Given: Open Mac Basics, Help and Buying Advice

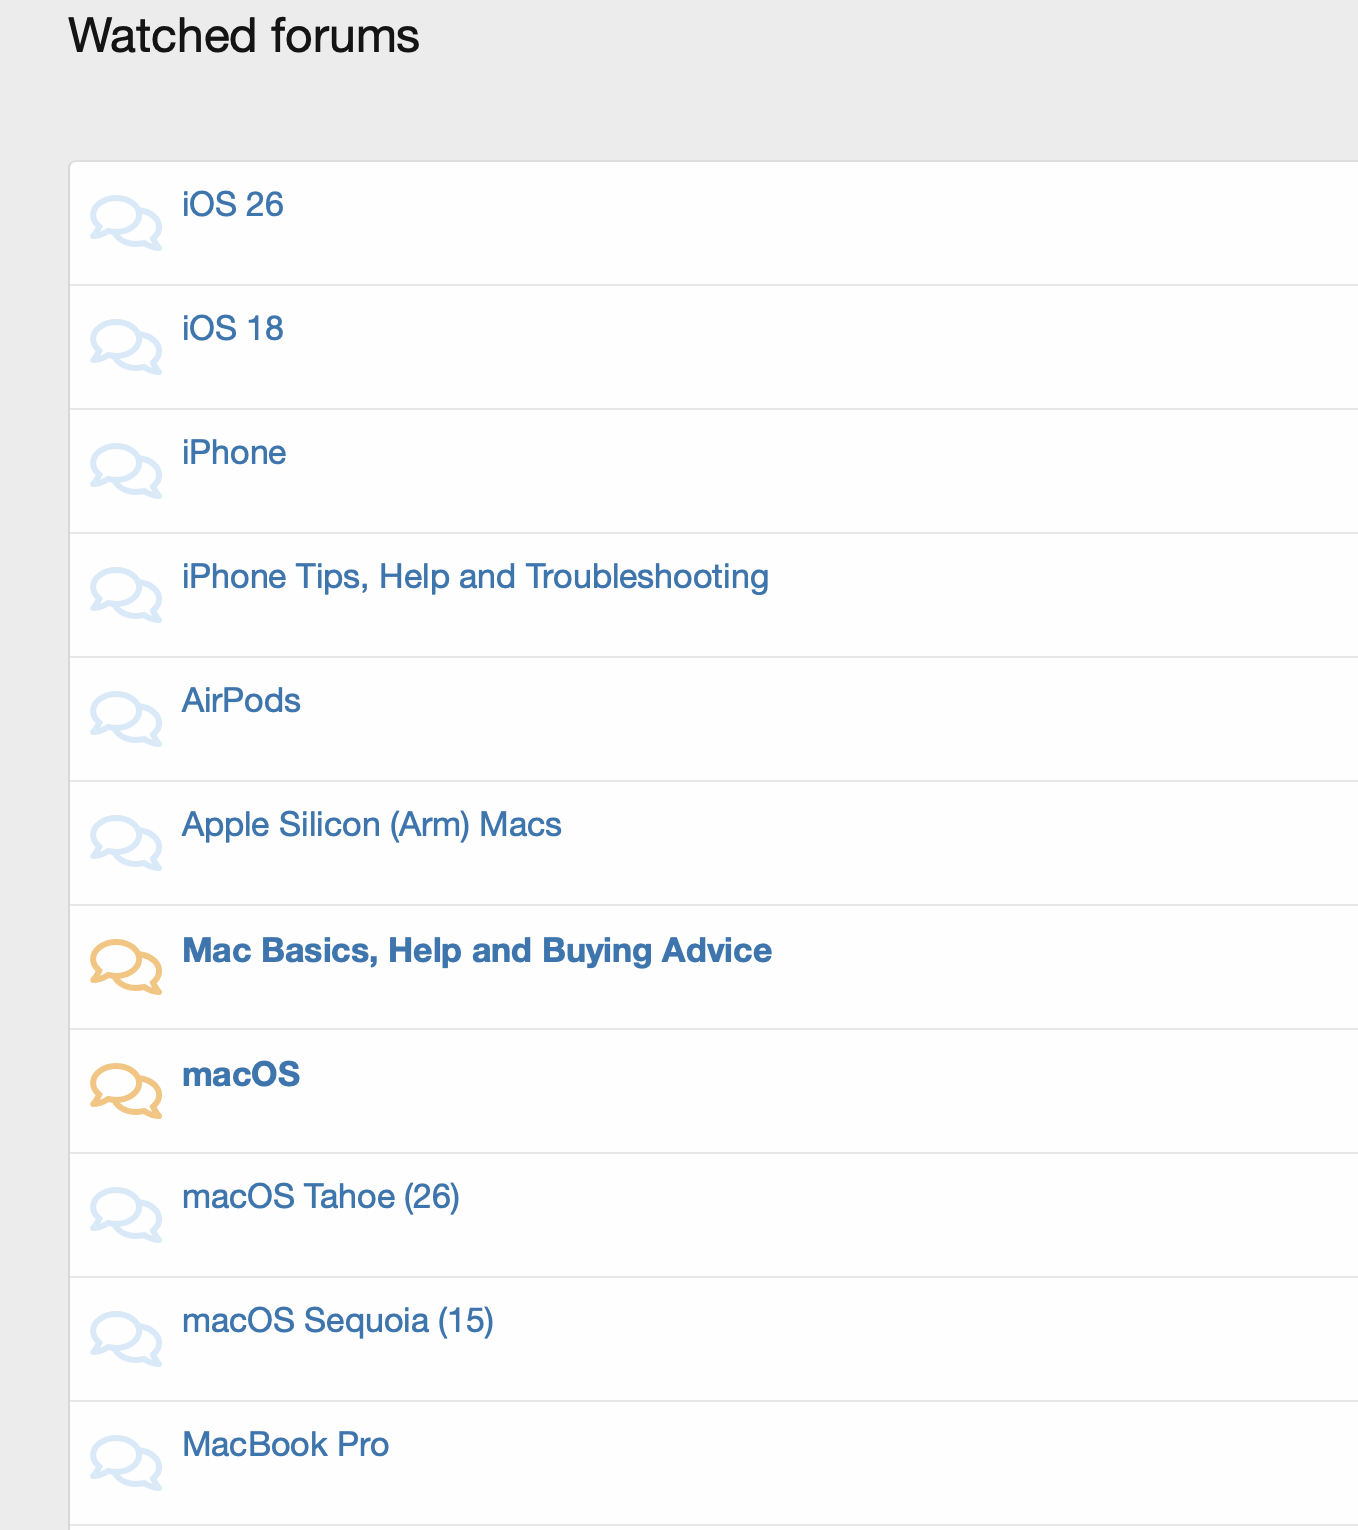Looking at the screenshot, I should coord(477,950).
